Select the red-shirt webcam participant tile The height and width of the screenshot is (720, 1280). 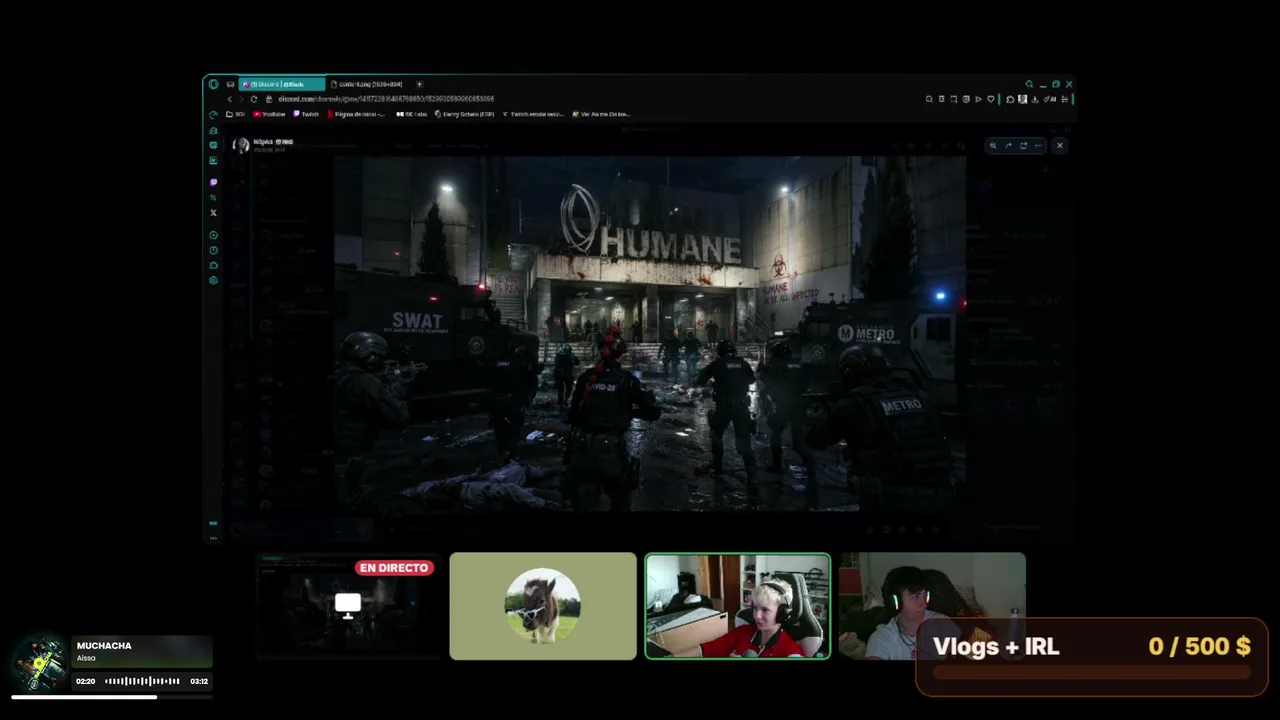738,606
